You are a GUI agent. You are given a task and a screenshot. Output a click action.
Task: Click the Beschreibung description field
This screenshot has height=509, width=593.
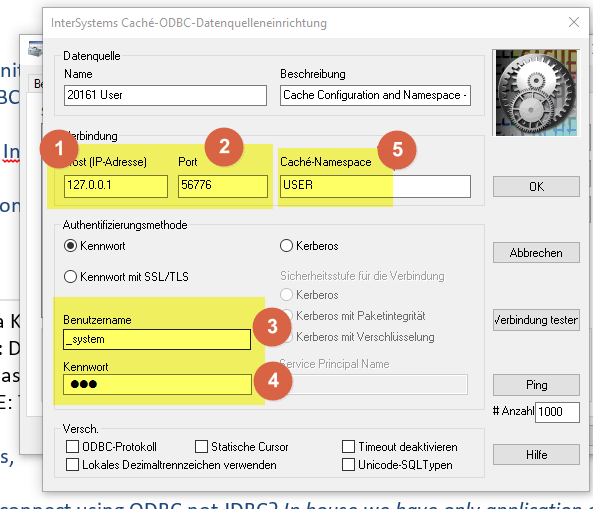pos(375,95)
